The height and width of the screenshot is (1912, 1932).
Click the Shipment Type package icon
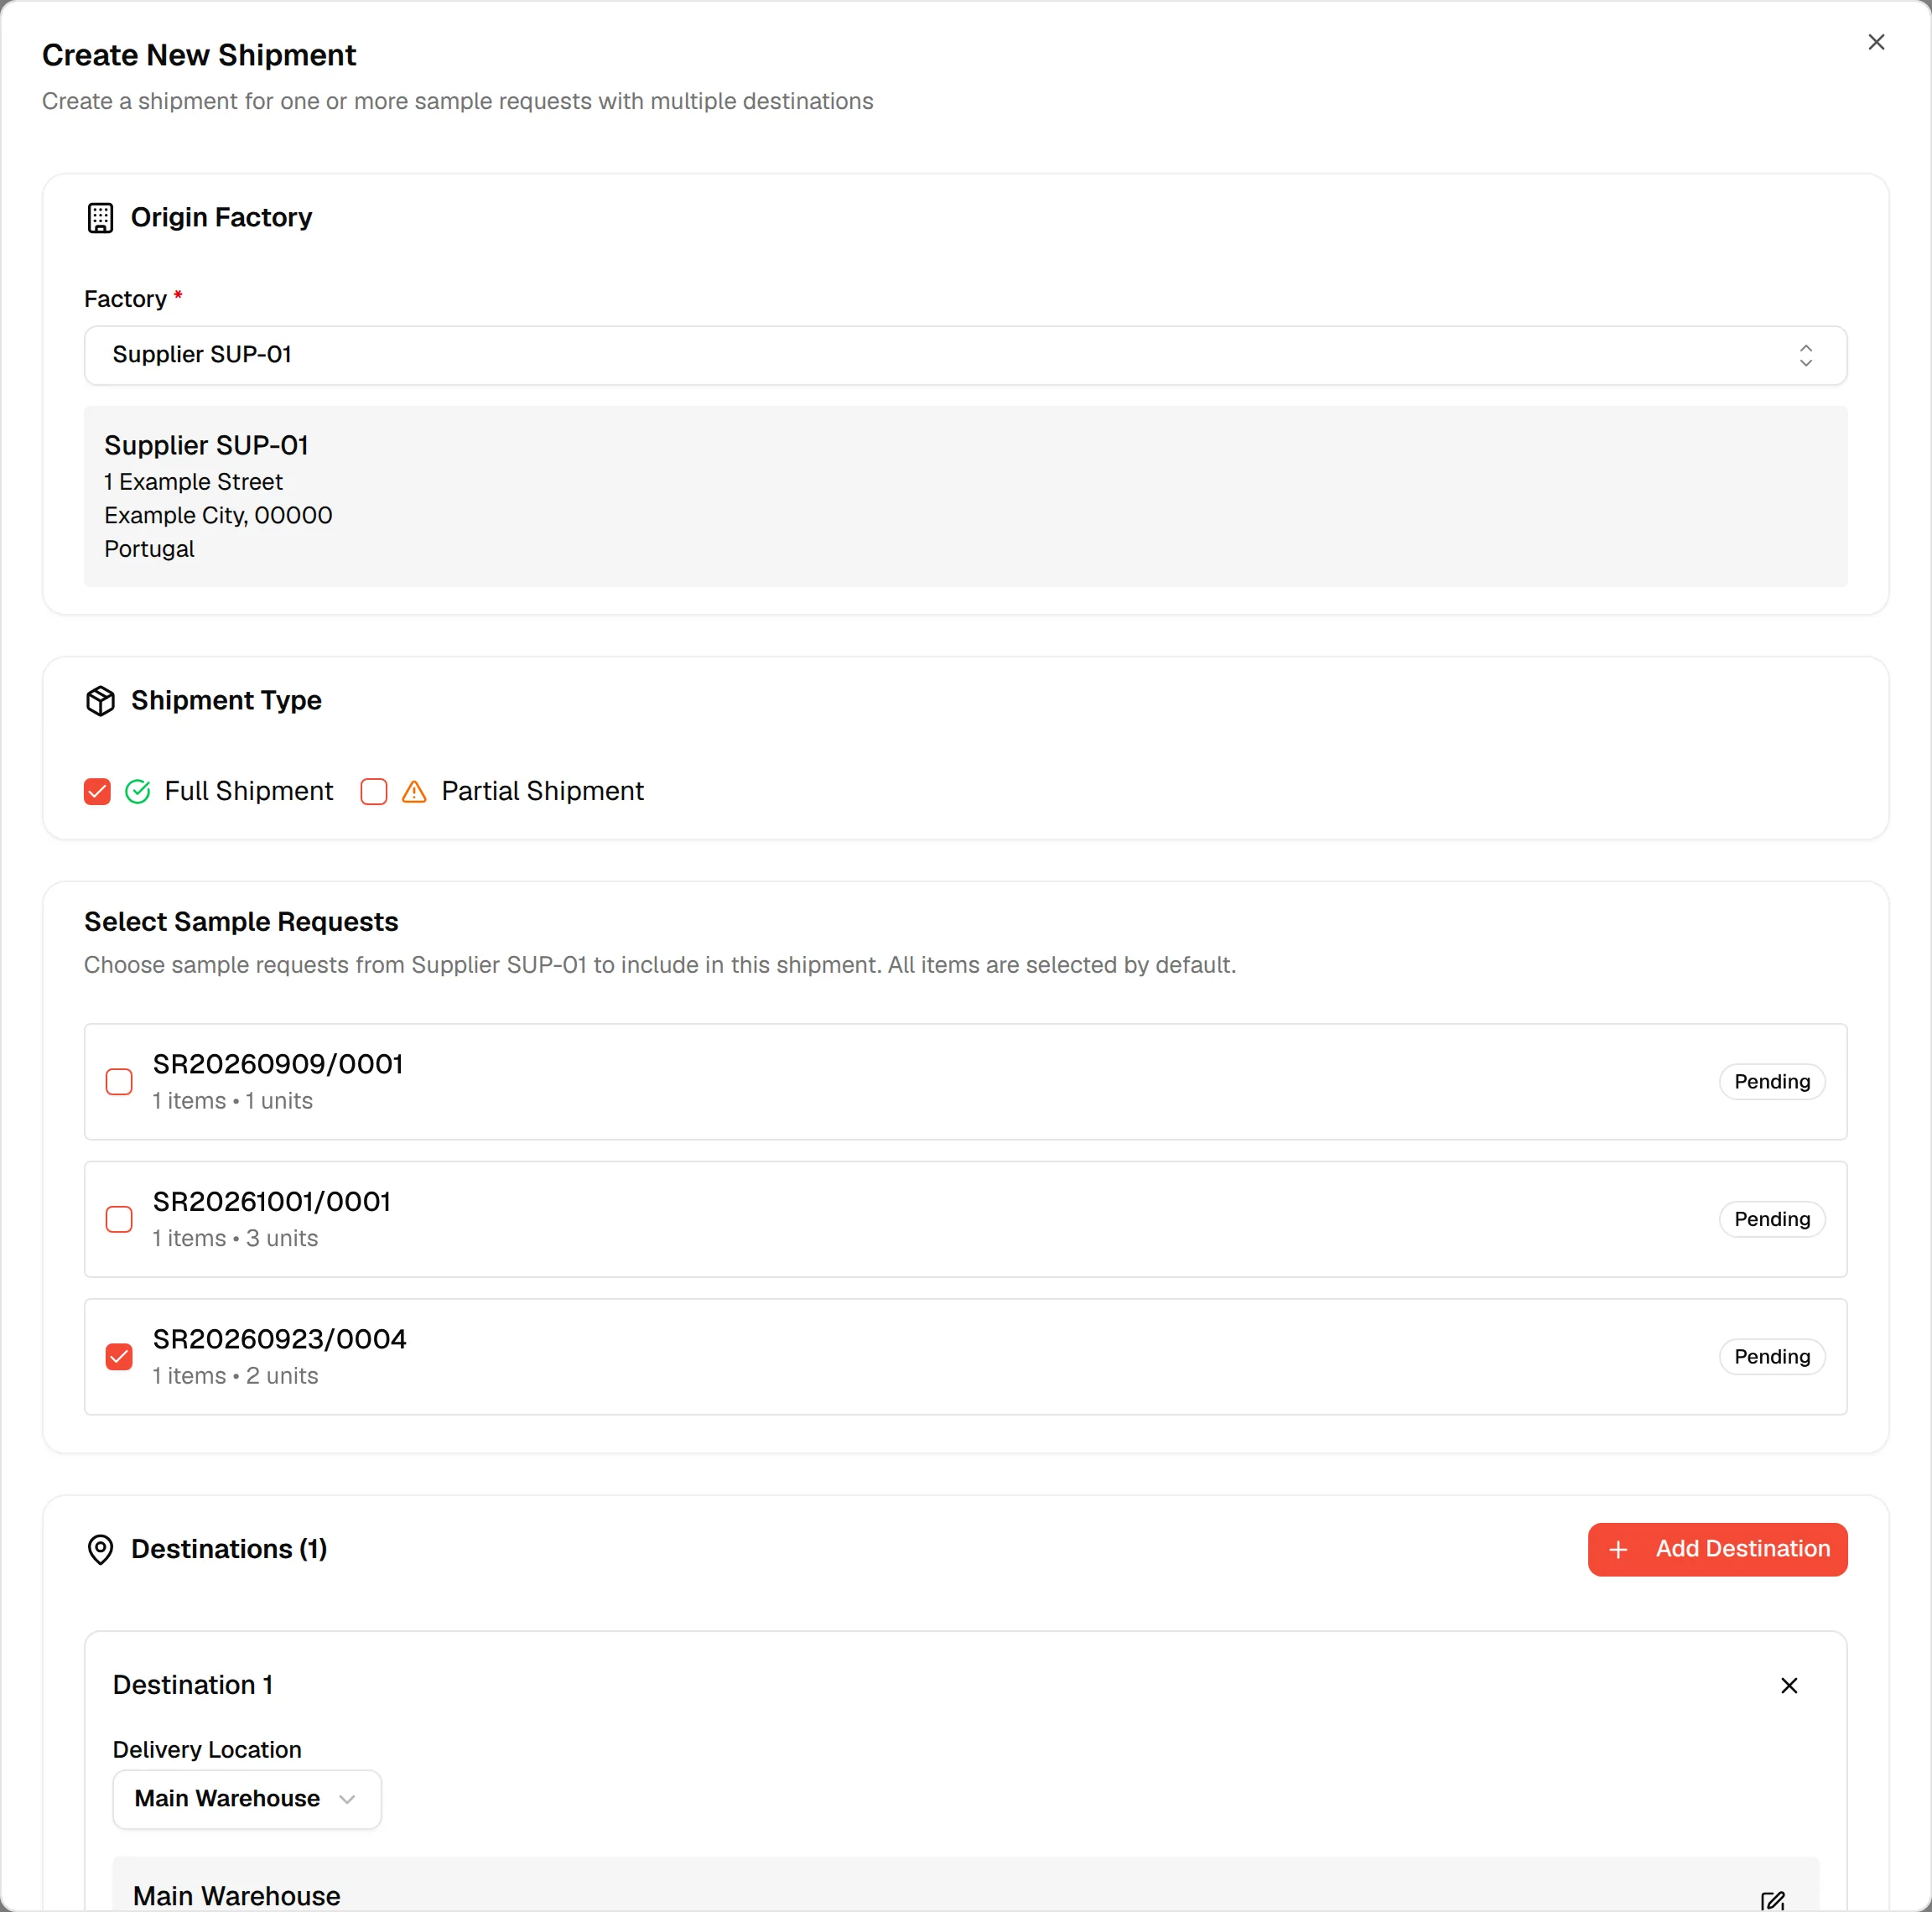[101, 701]
